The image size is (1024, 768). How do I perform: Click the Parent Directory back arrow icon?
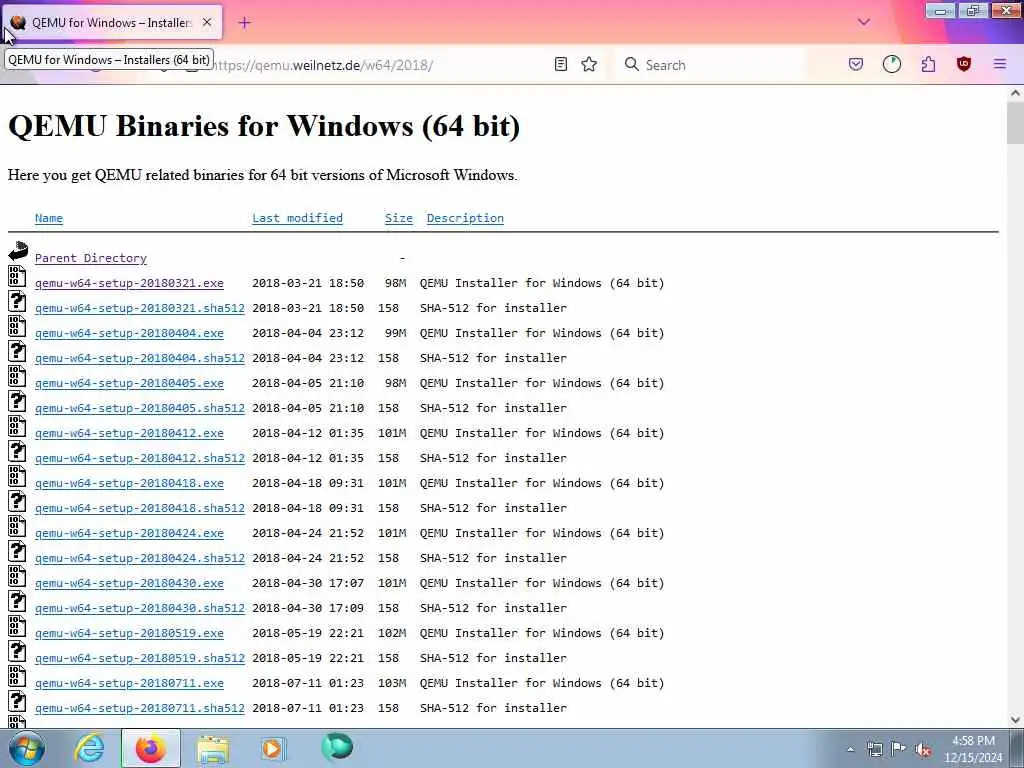[18, 251]
